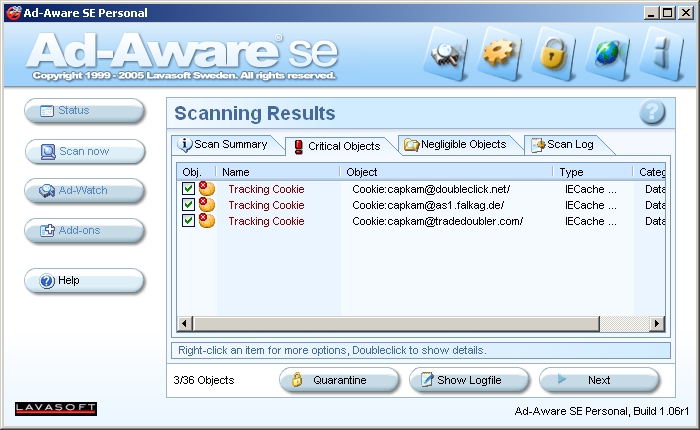Minimize the Ad-Aware window
The width and height of the screenshot is (700, 430).
click(651, 13)
